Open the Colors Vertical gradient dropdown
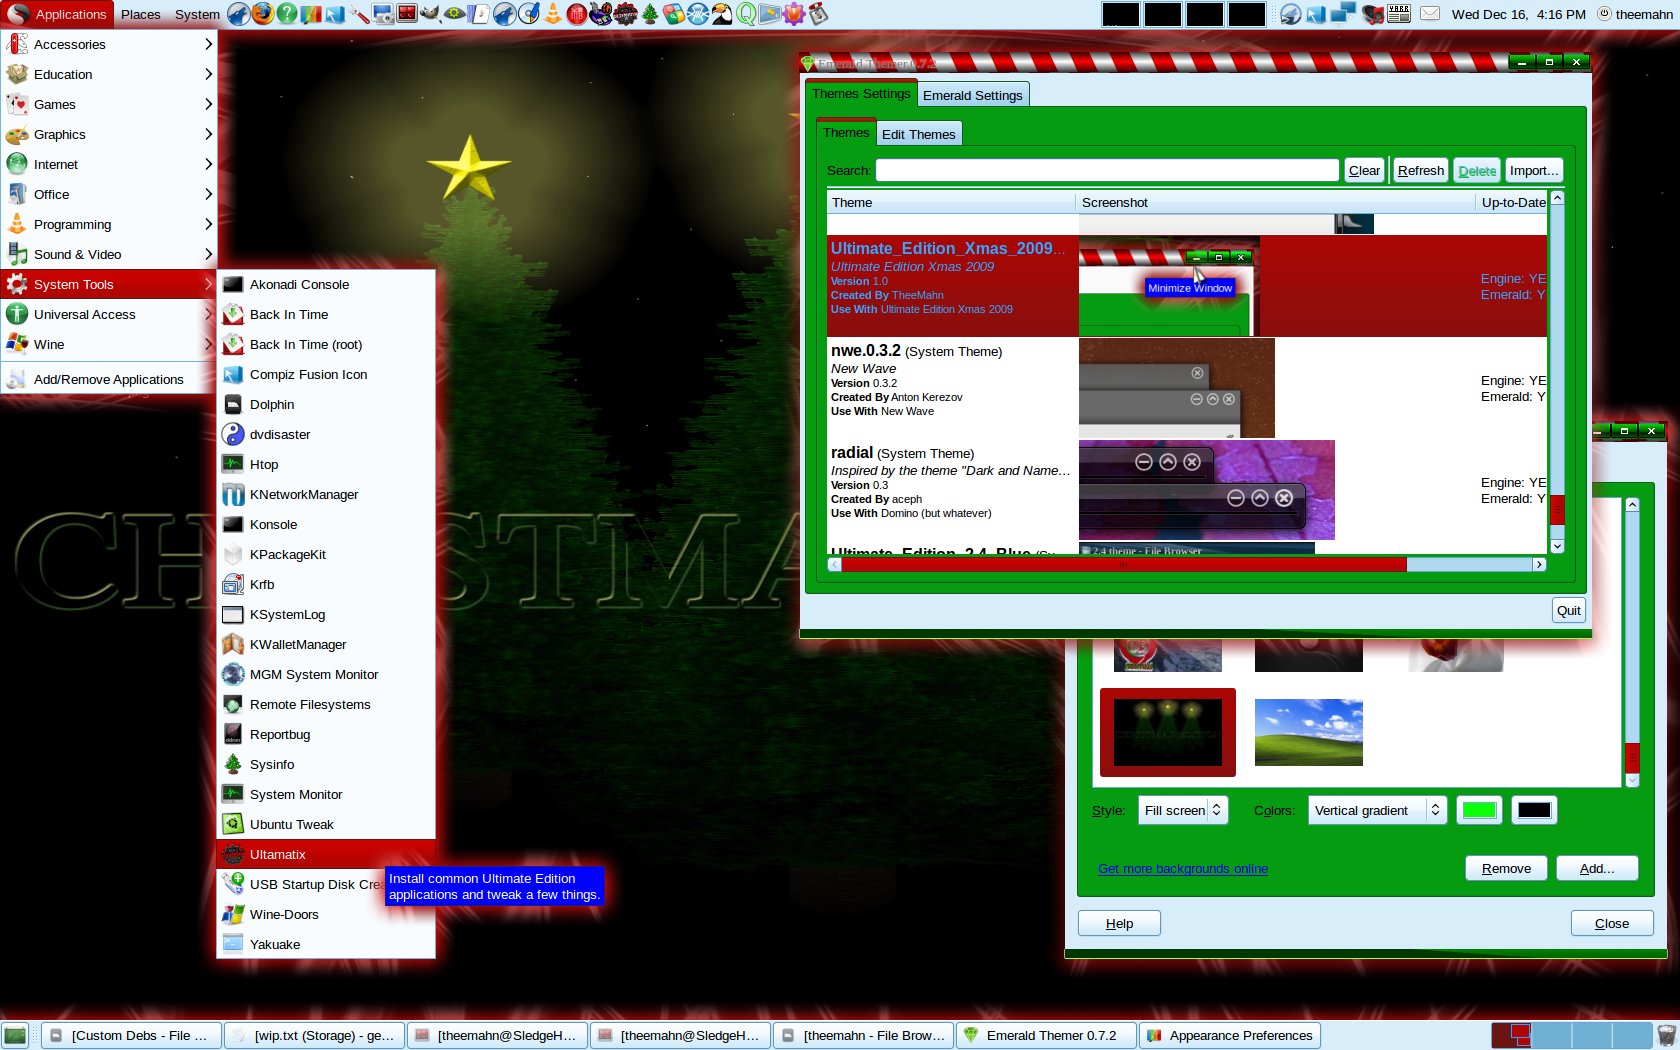The image size is (1680, 1050). [1377, 810]
